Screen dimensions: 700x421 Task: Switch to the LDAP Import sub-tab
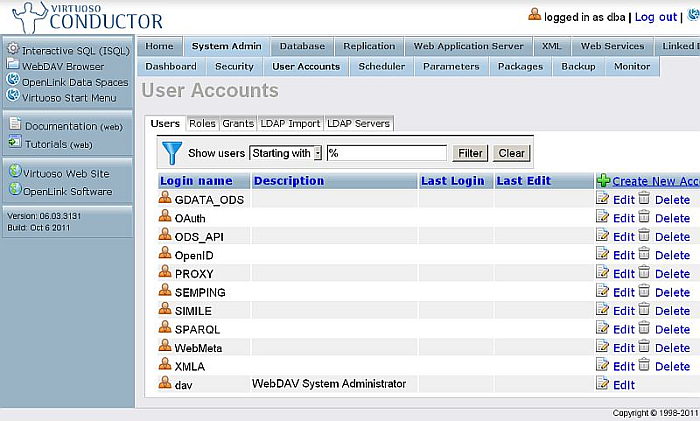coord(290,124)
